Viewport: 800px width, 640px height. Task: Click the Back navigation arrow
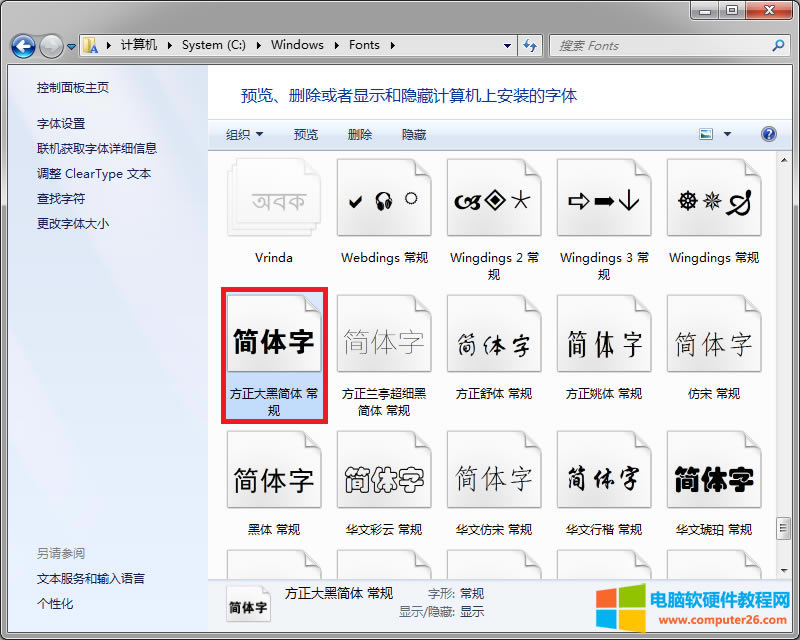(23, 46)
